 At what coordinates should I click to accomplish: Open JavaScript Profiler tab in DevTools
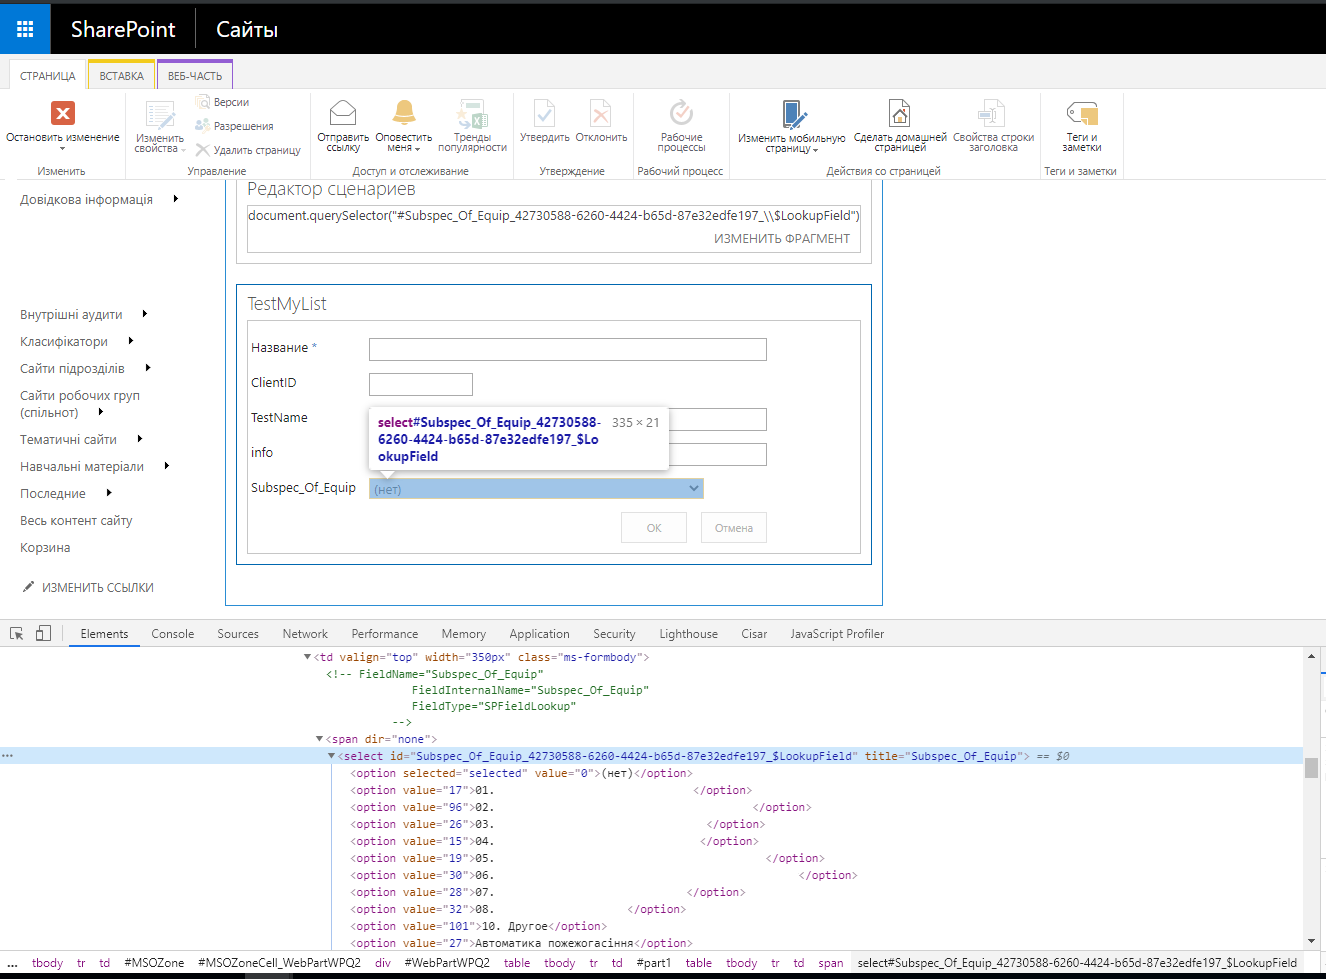point(837,634)
